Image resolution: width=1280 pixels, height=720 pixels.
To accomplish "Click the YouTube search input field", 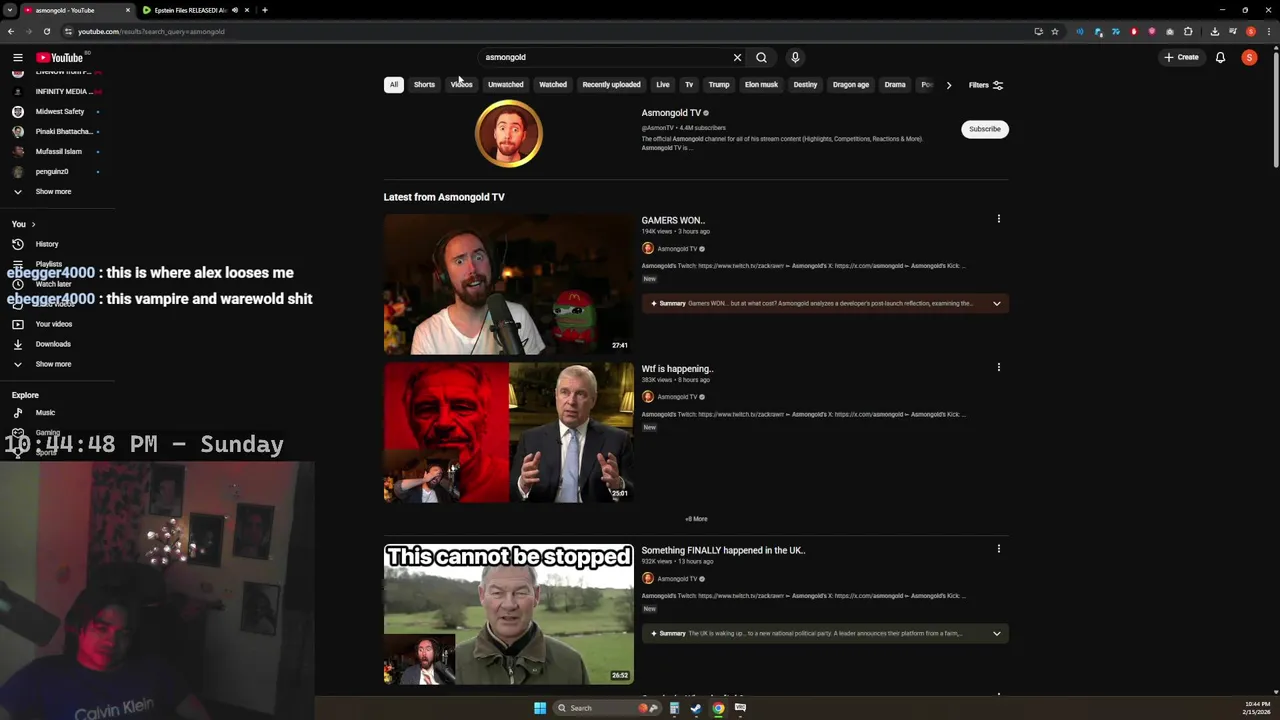I will 605,58.
